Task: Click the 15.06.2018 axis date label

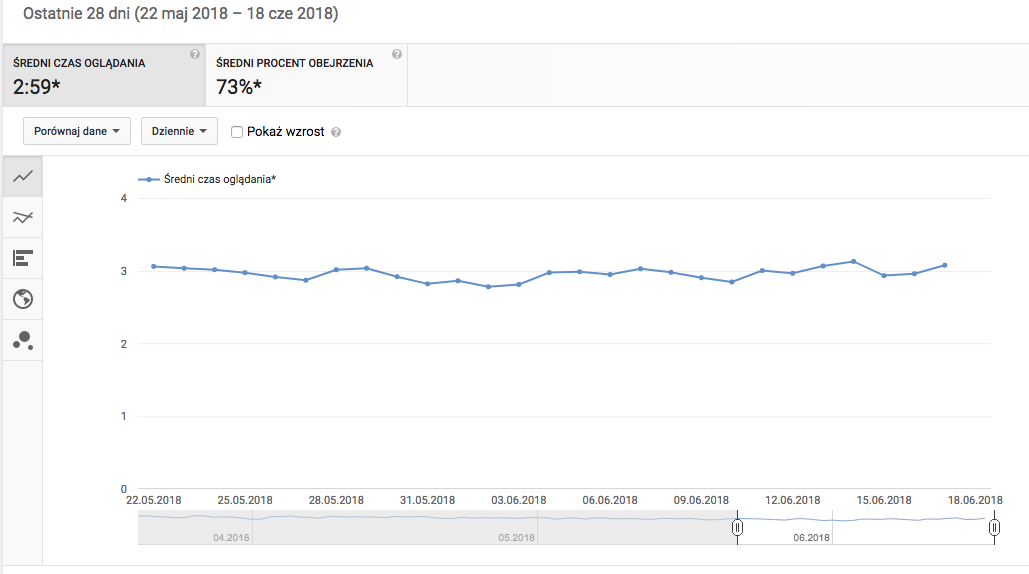Action: pyautogui.click(x=884, y=500)
